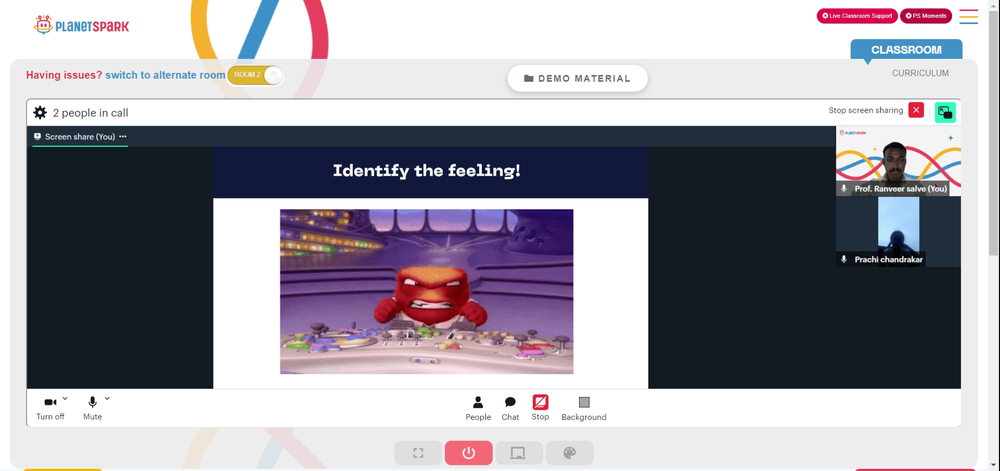Click the camera Turn off icon

(50, 402)
